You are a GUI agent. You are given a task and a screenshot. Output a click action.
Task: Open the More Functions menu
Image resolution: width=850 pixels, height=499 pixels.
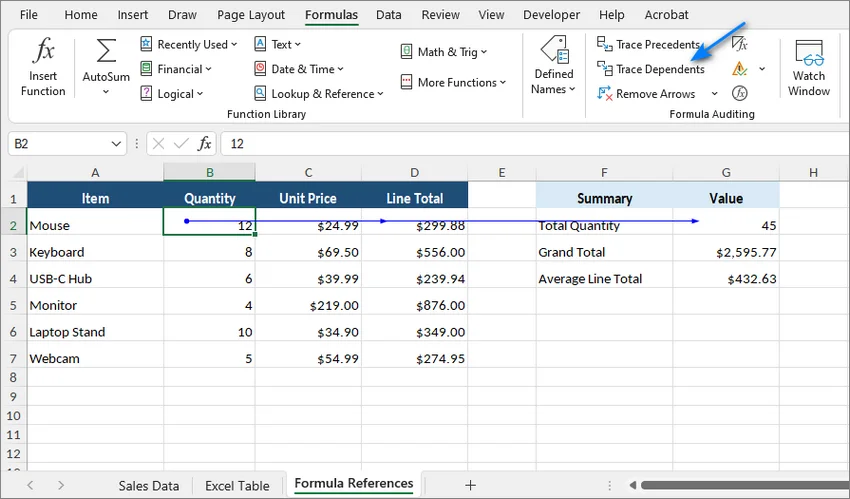click(453, 82)
